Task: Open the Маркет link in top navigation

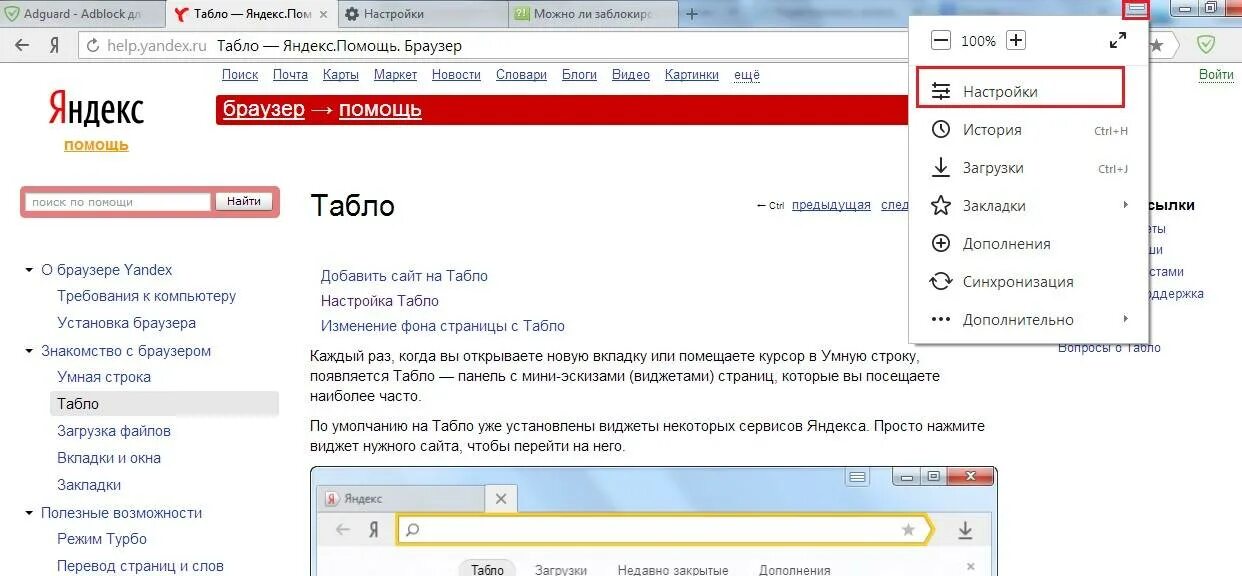Action: pos(395,75)
